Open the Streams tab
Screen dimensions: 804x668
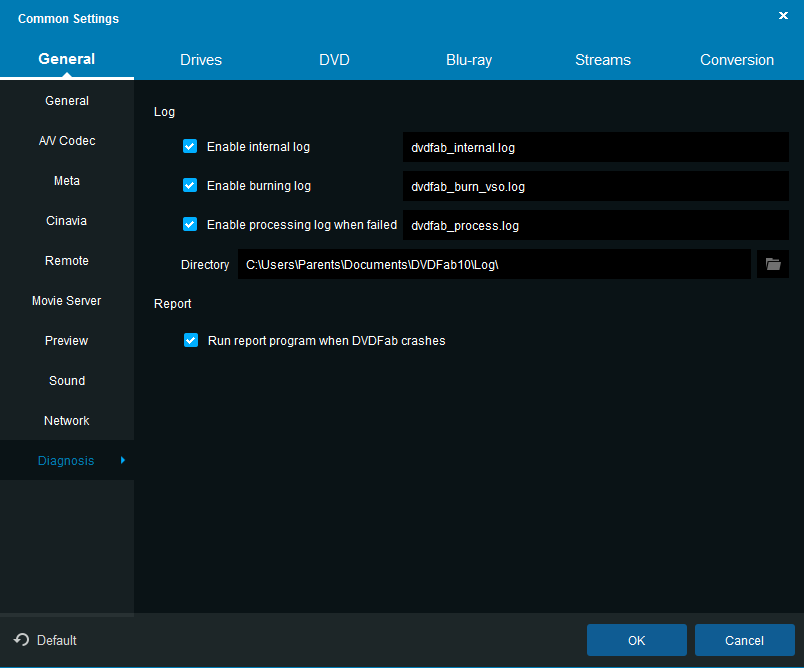pos(603,60)
